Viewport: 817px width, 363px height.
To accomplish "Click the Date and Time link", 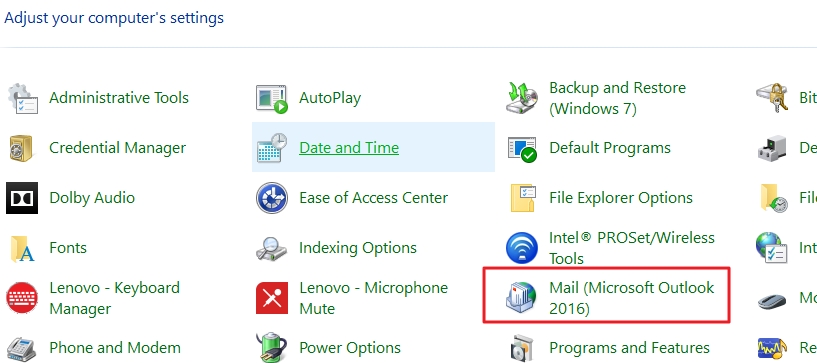I will click(x=349, y=148).
